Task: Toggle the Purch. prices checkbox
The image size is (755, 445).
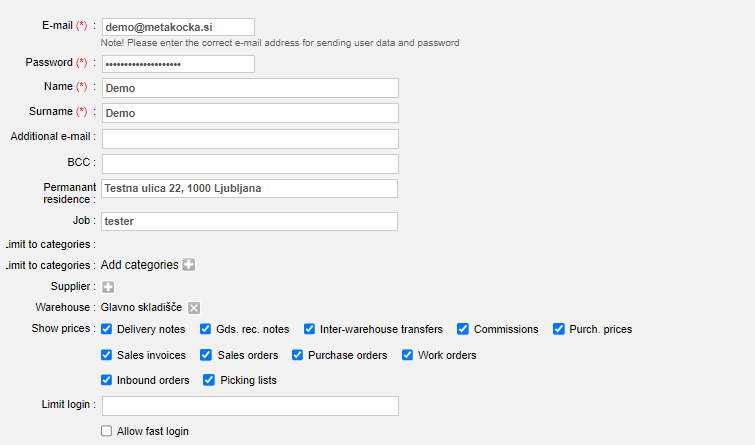Action: click(559, 329)
